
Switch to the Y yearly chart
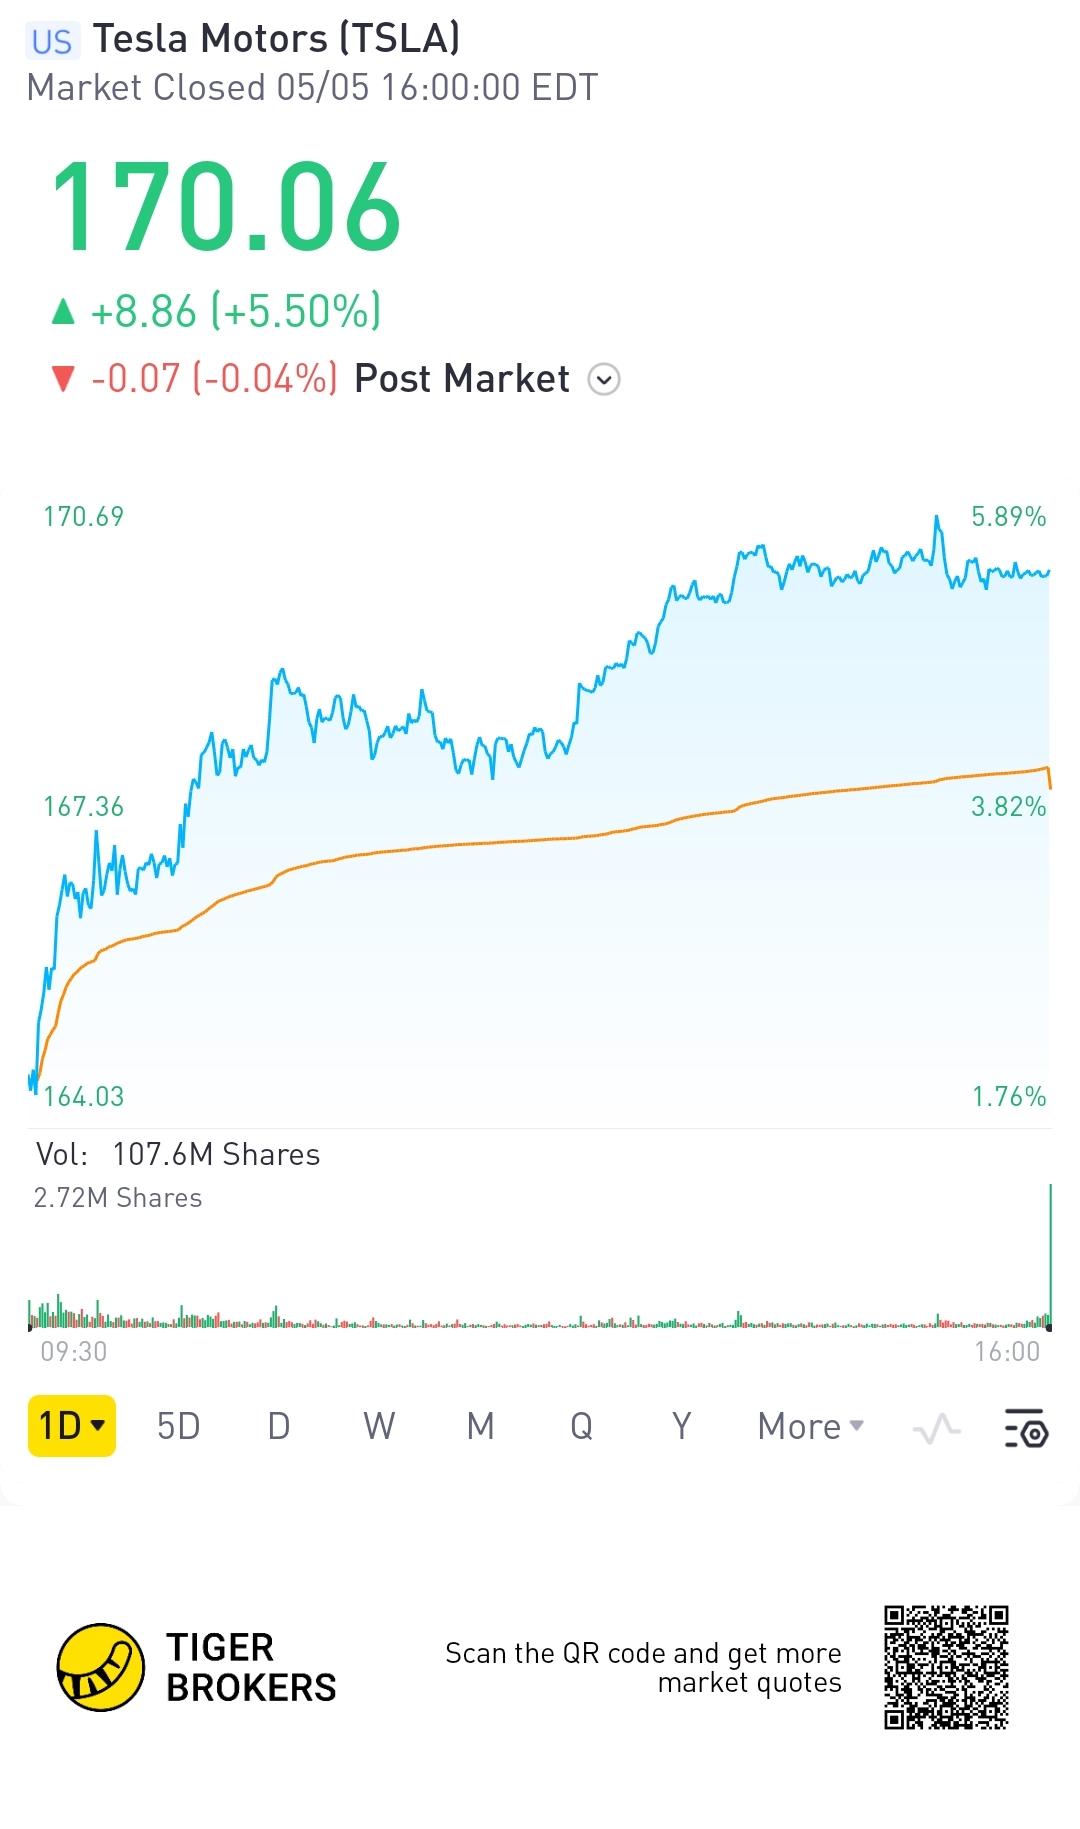(x=682, y=1426)
